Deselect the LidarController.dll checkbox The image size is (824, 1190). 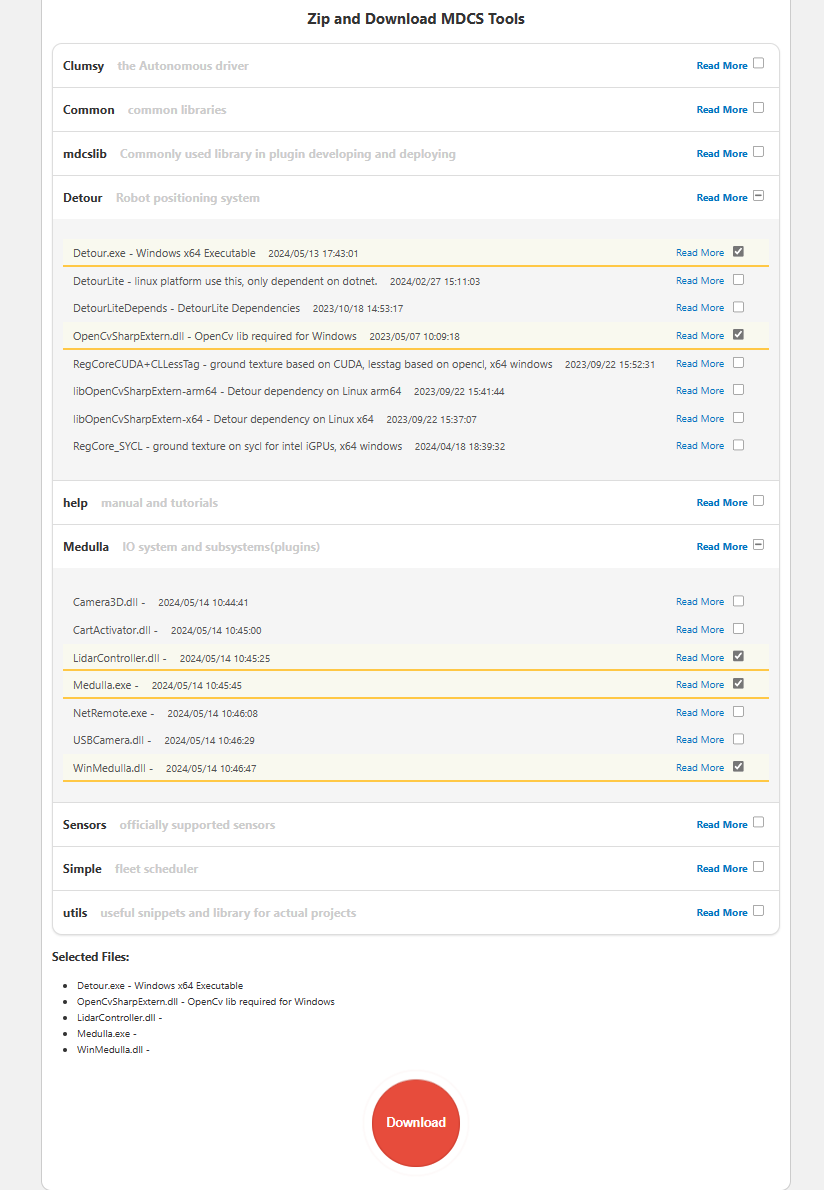tap(738, 657)
